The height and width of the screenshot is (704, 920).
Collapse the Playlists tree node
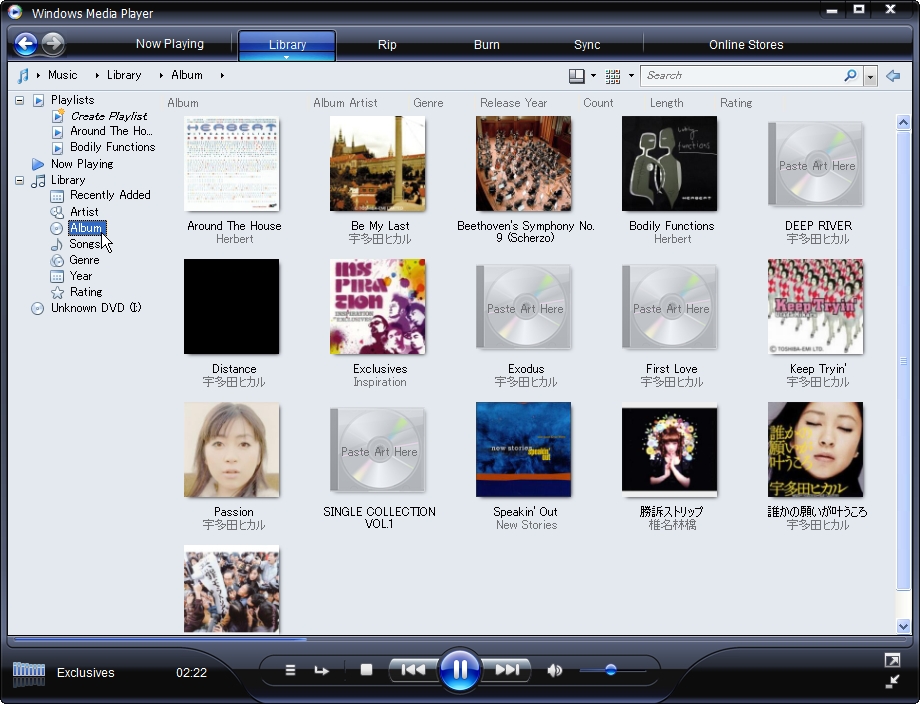(x=19, y=100)
